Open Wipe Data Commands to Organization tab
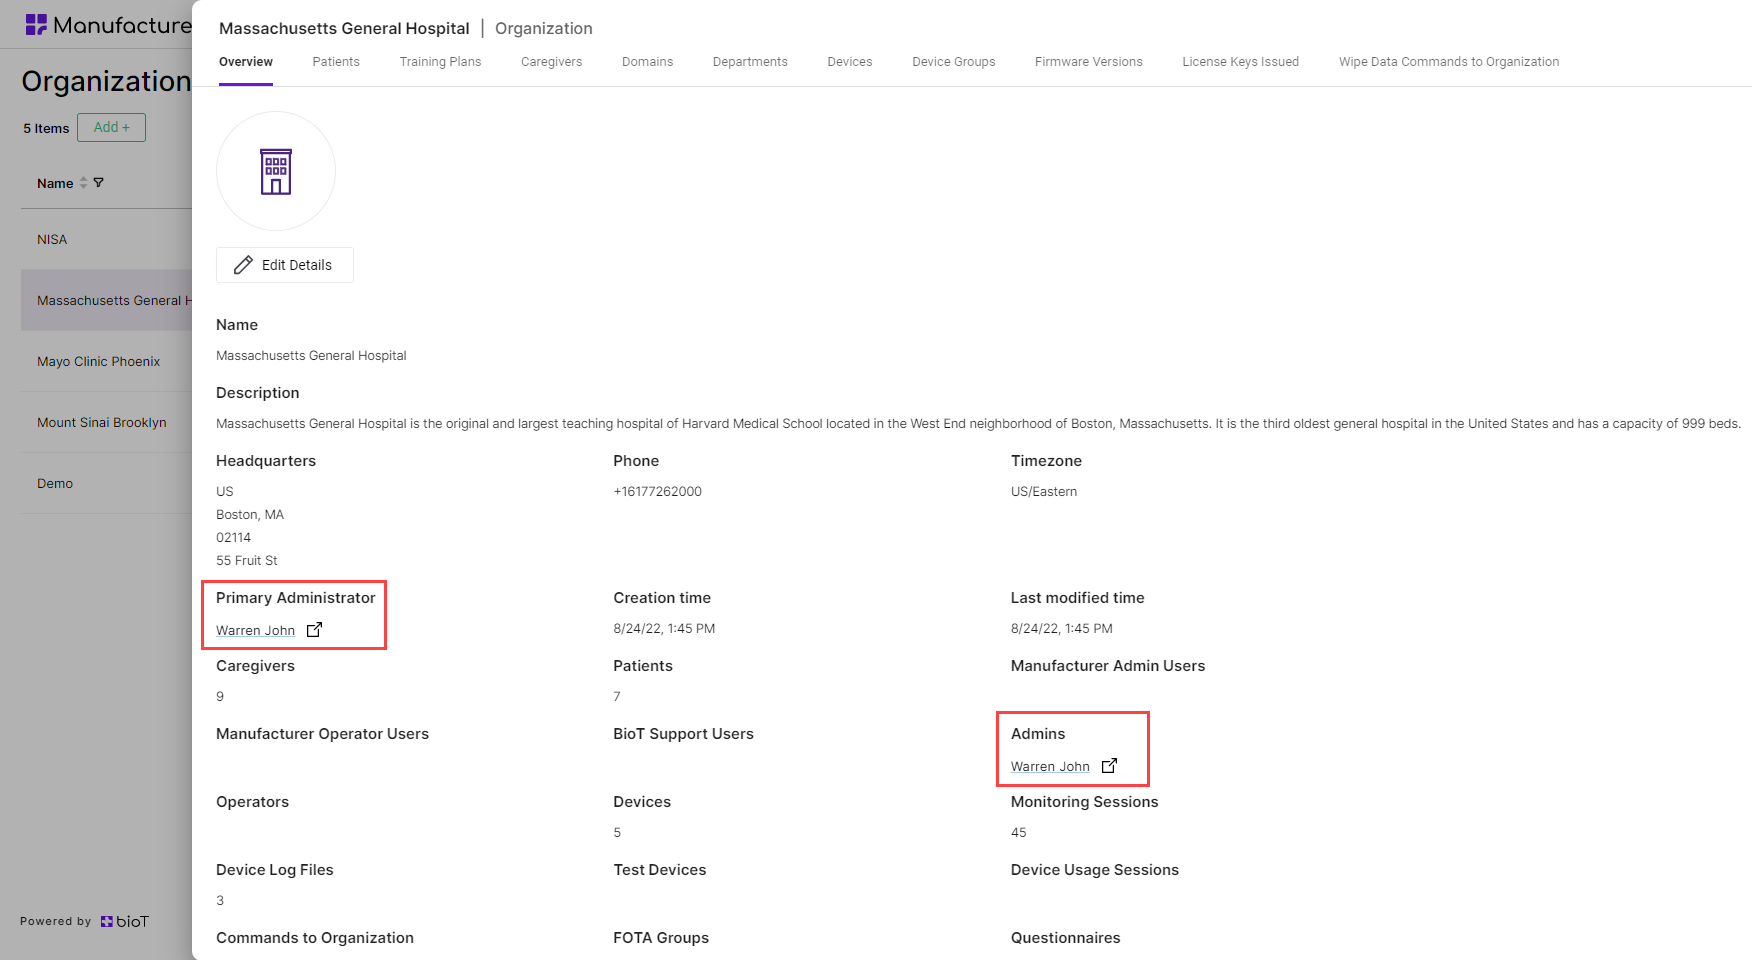Viewport: 1752px width, 960px height. point(1449,62)
